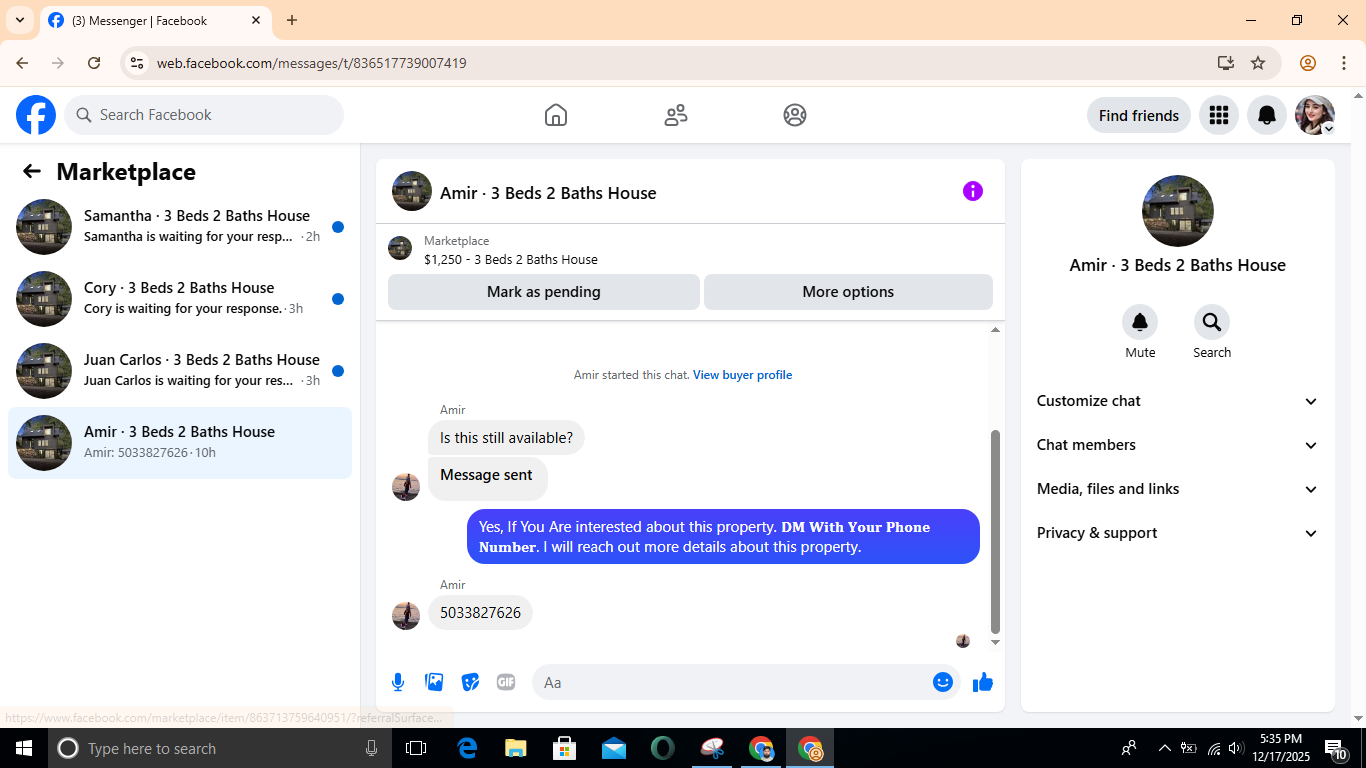Open the Cory conversation

tap(180, 299)
